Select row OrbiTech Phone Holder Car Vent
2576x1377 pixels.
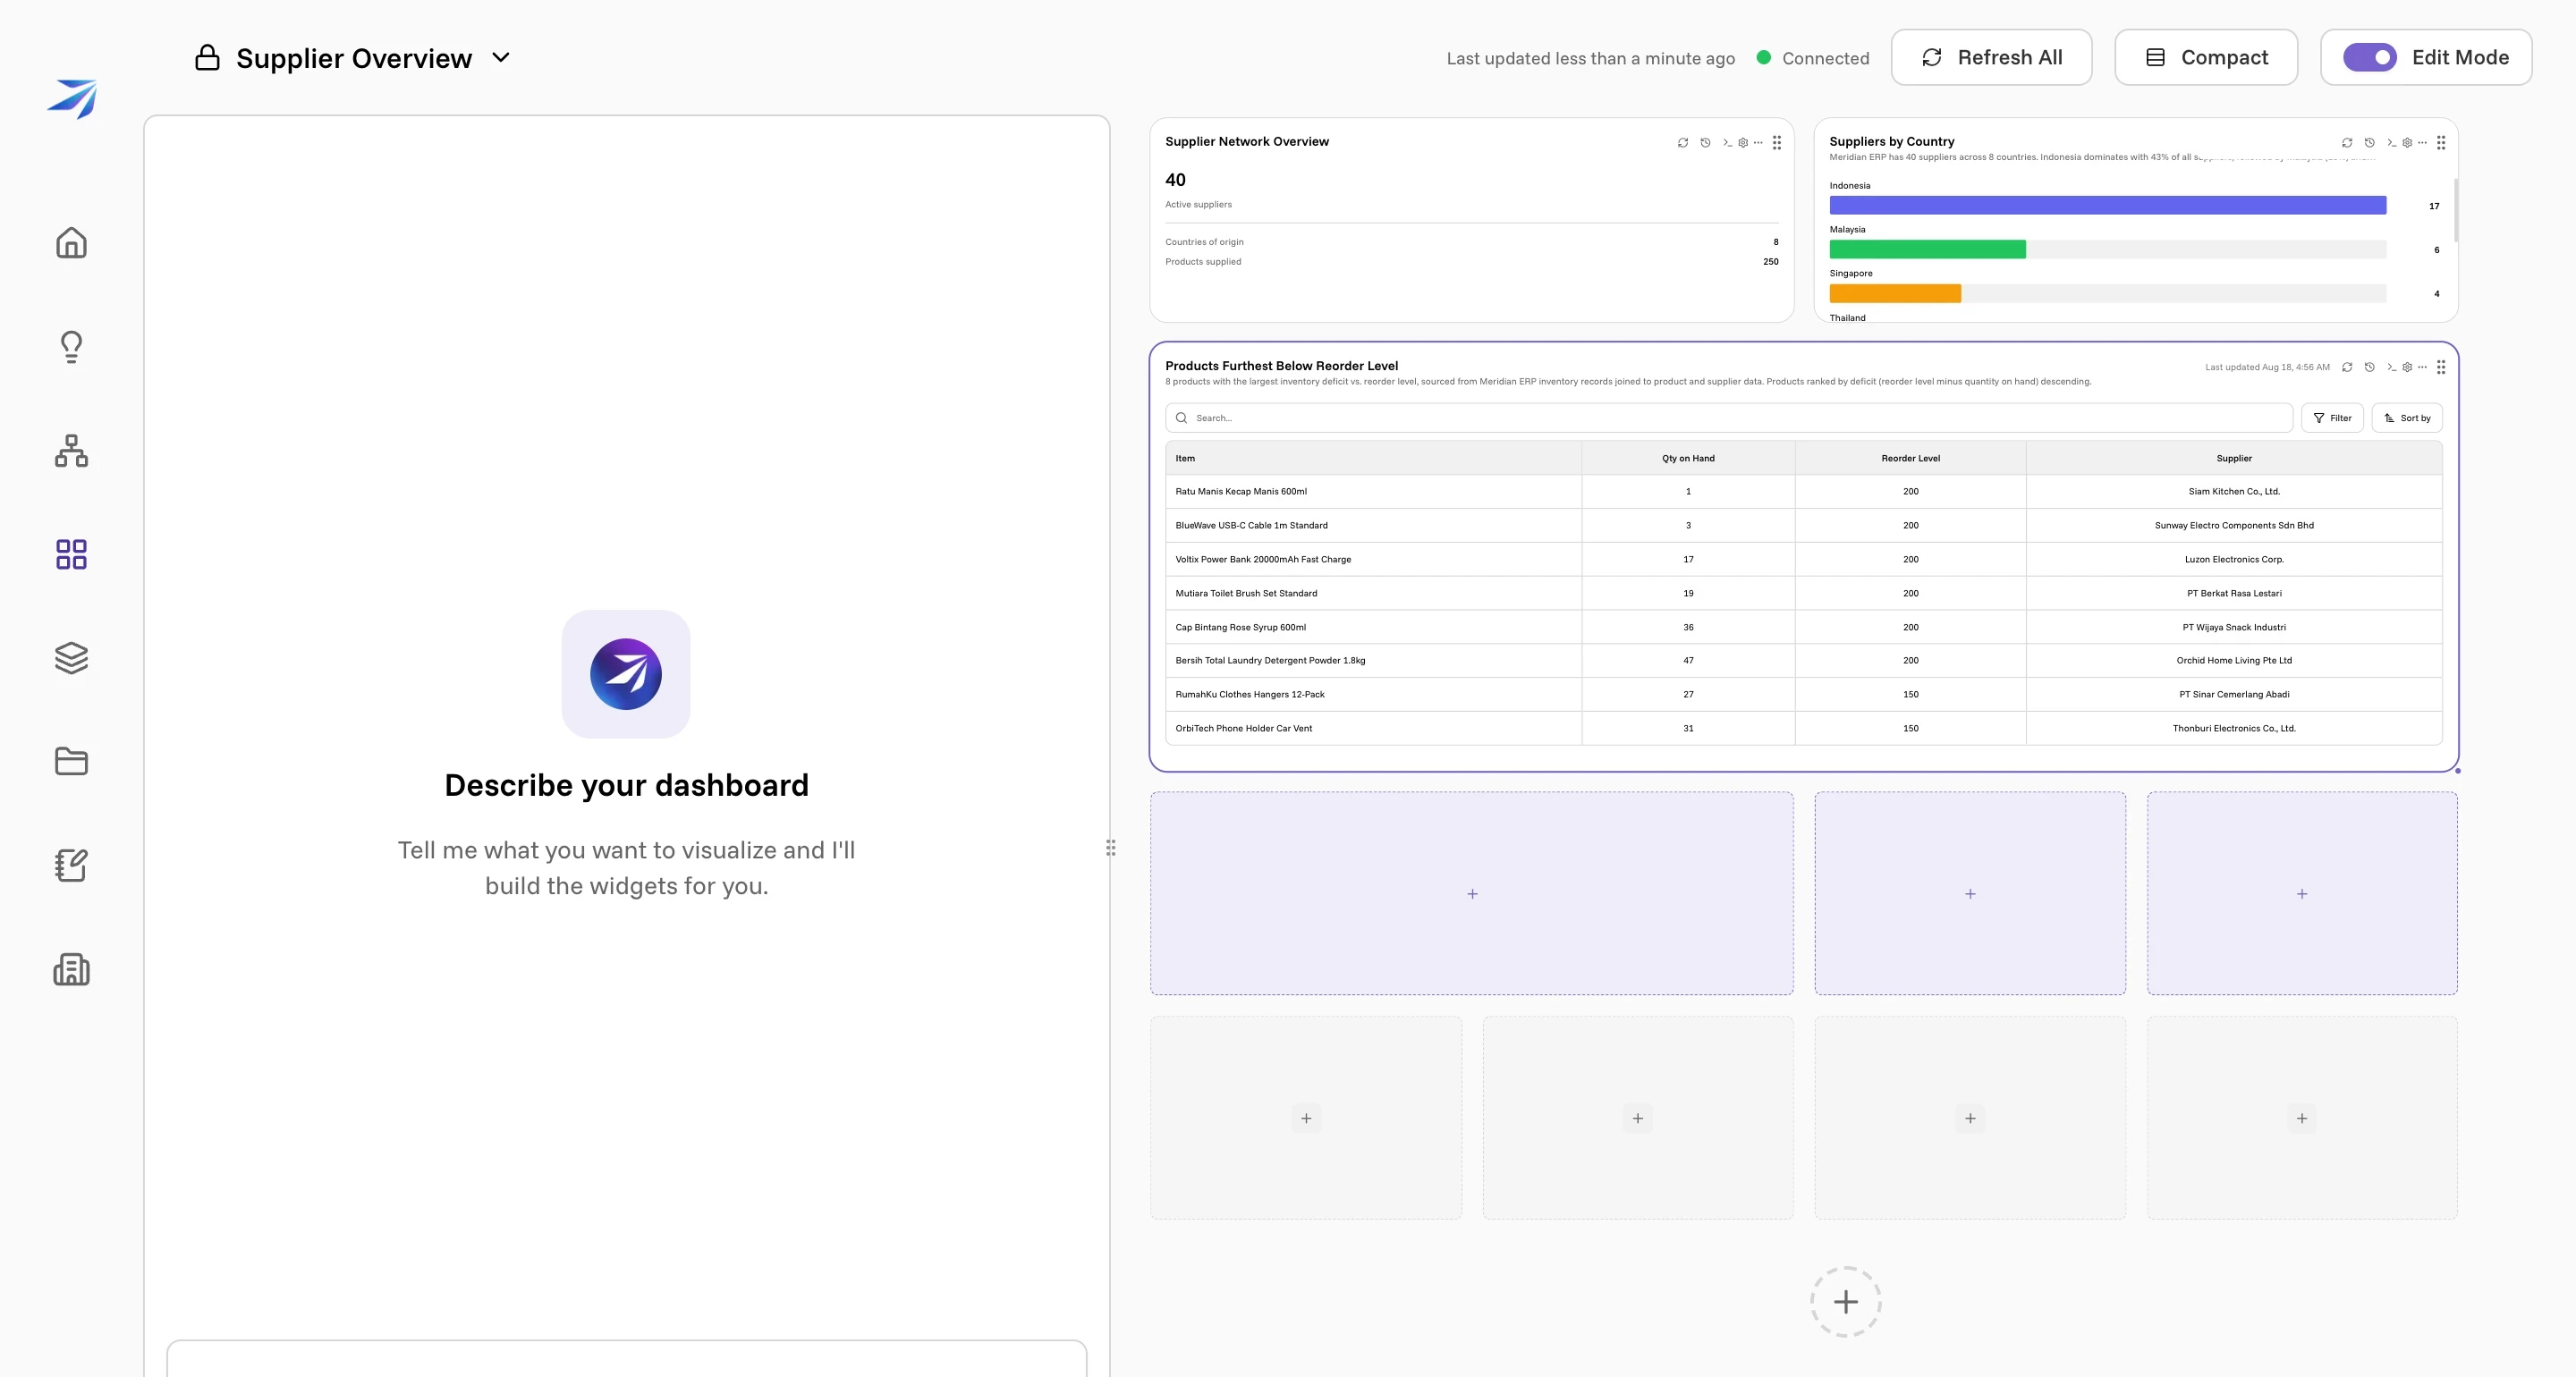[1803, 728]
